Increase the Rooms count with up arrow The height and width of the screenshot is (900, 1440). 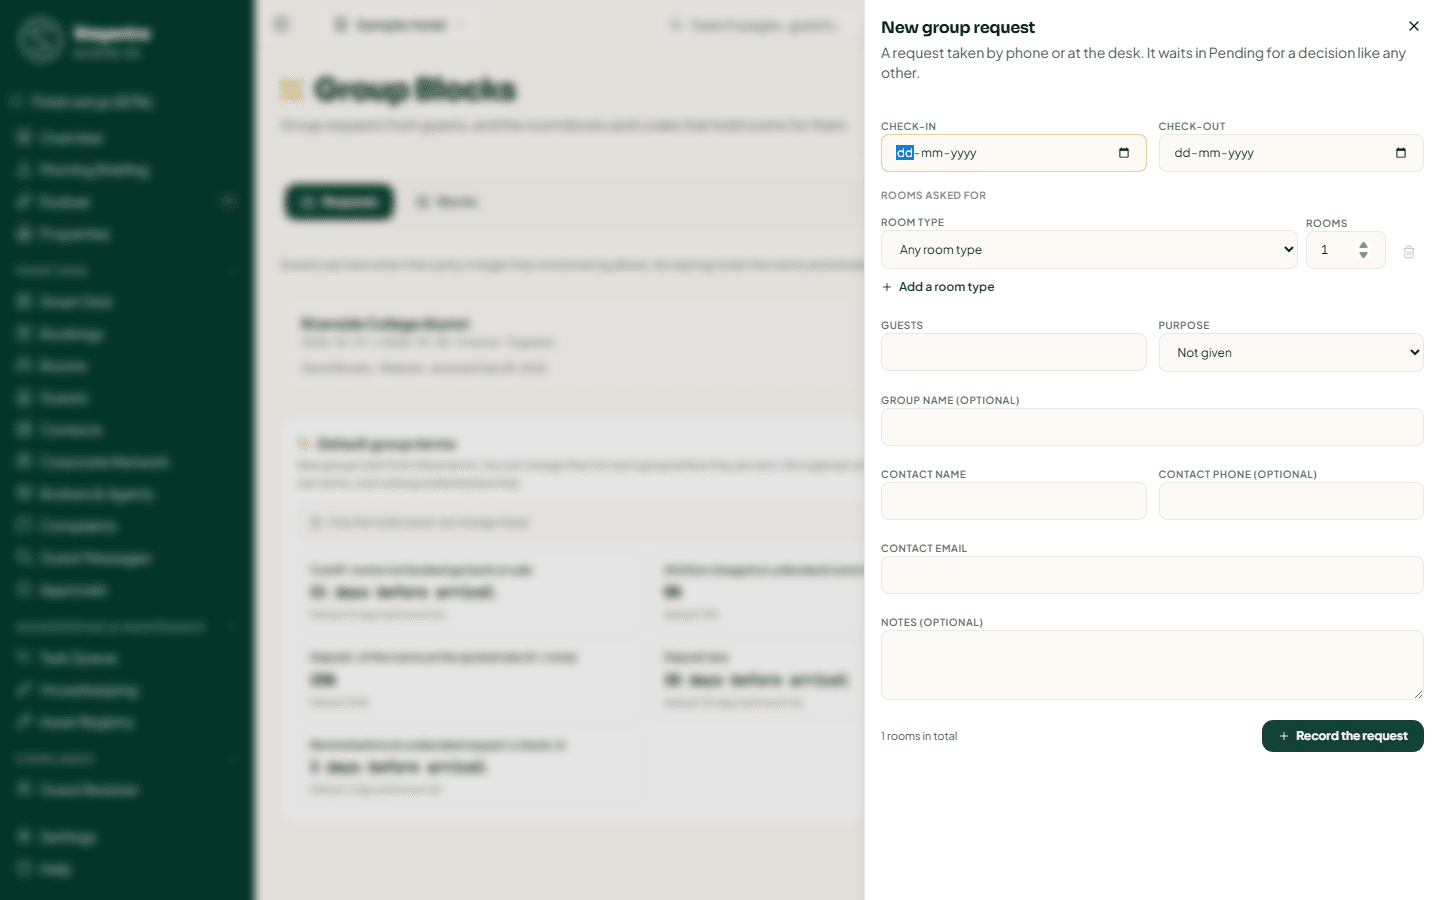click(x=1363, y=245)
